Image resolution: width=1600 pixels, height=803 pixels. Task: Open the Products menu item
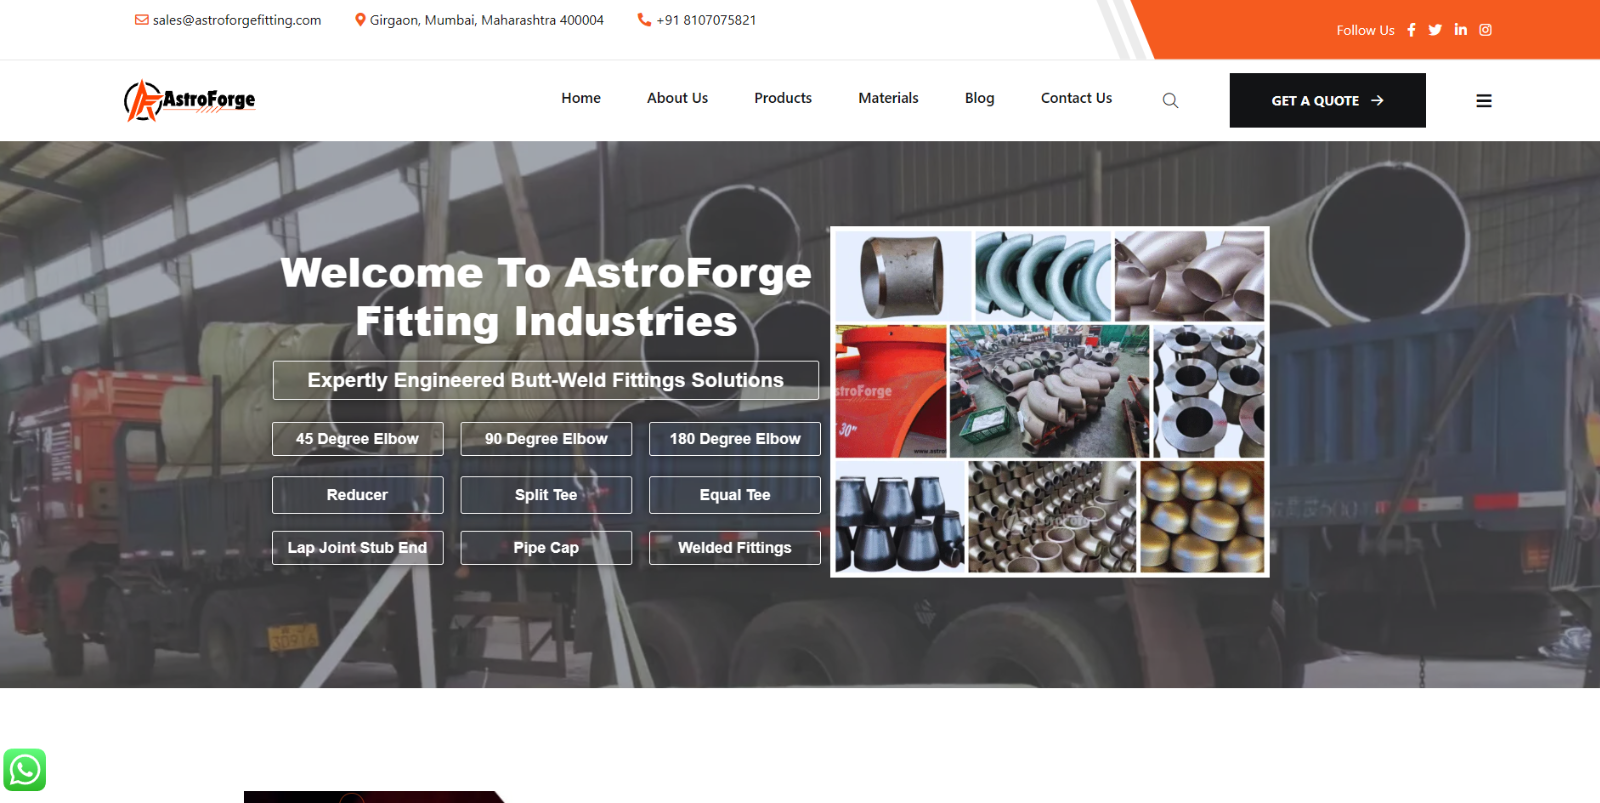pos(783,98)
